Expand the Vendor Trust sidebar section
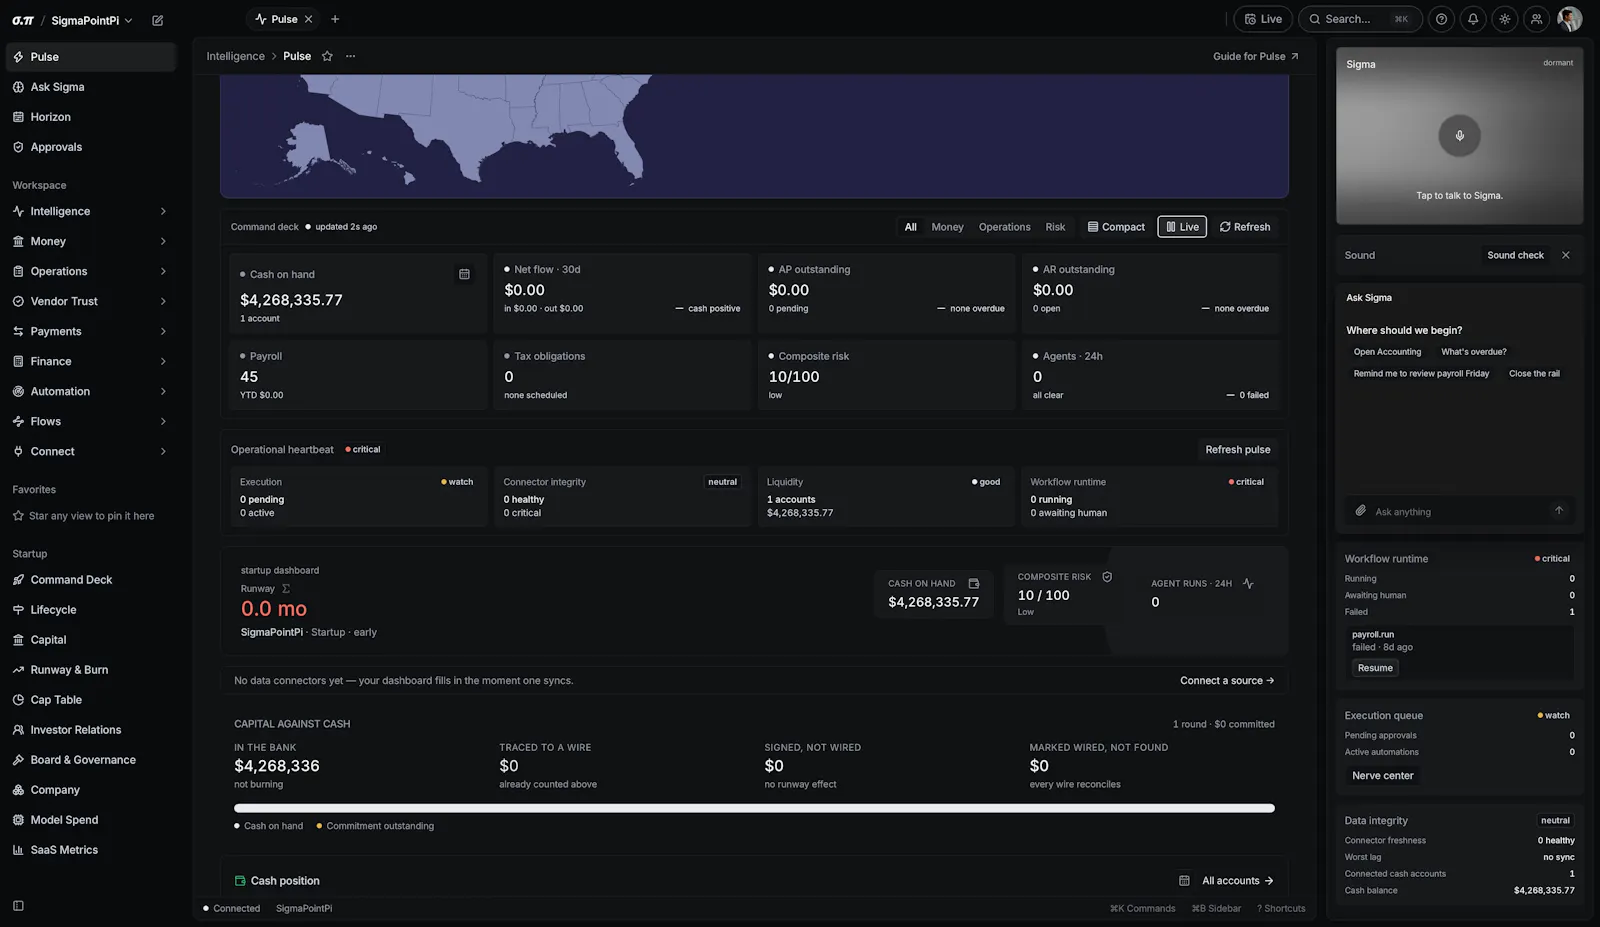The height and width of the screenshot is (927, 1600). click(90, 301)
